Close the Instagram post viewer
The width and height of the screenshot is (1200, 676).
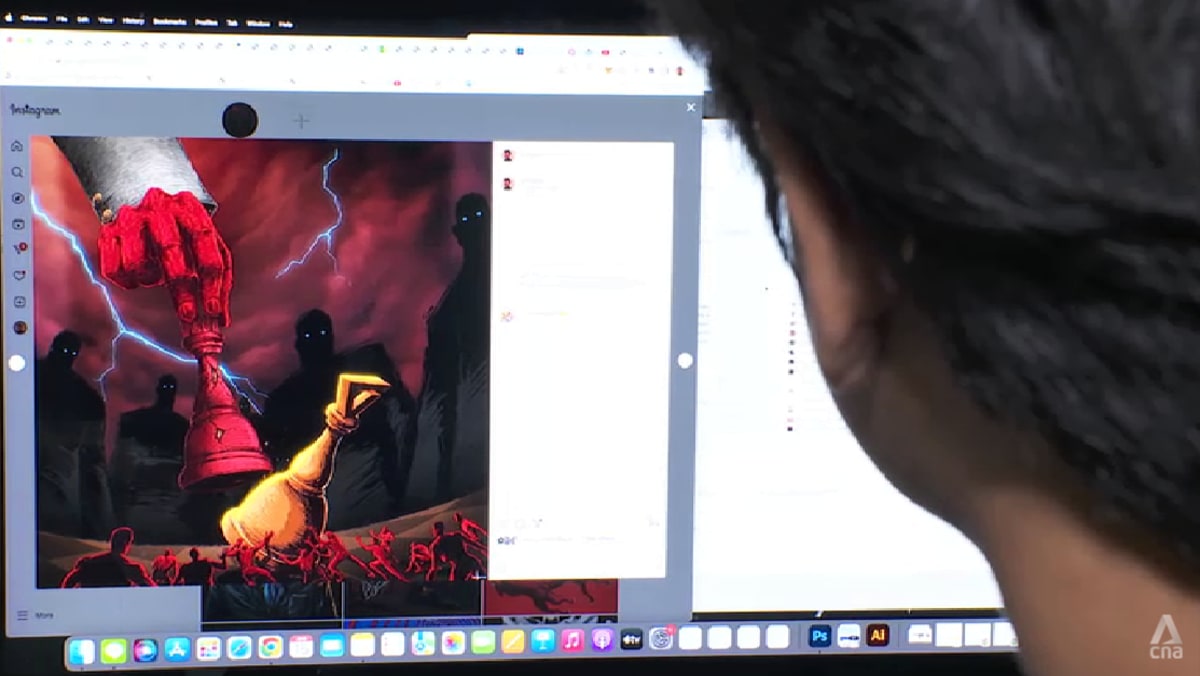690,107
